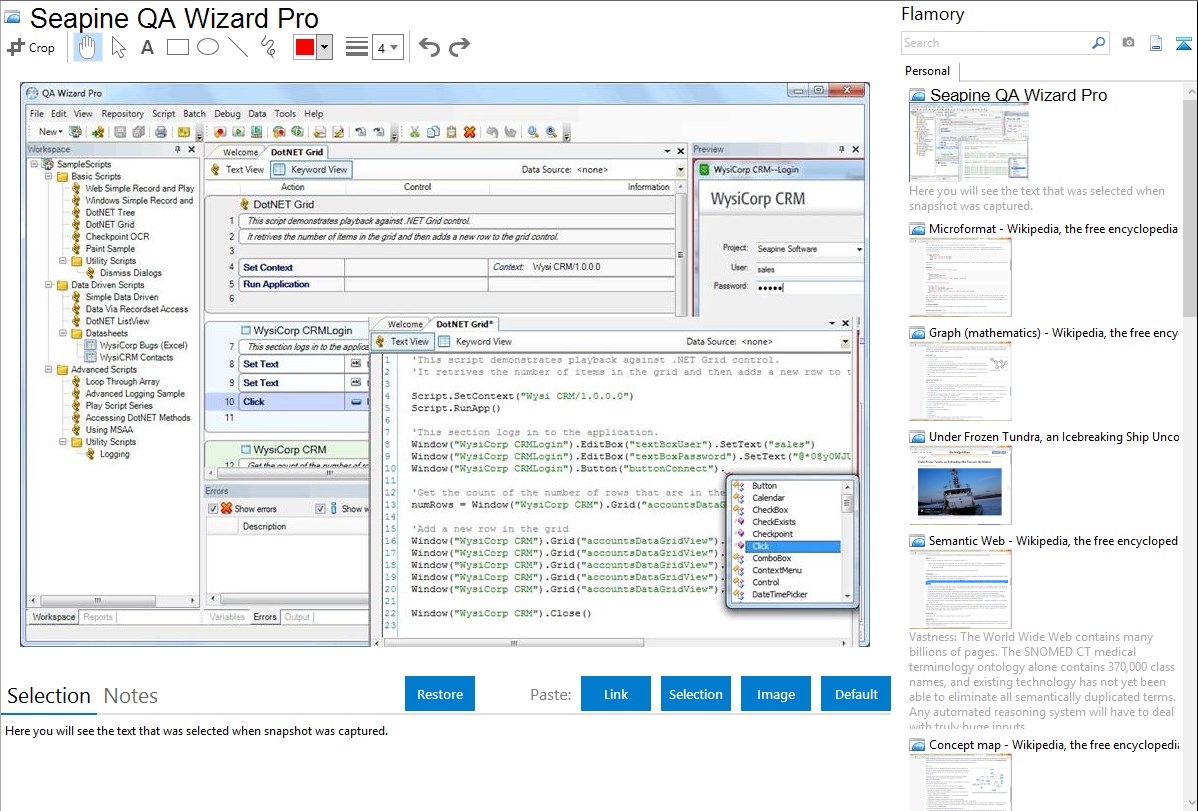
Task: Switch to the Notes tab
Action: [131, 696]
